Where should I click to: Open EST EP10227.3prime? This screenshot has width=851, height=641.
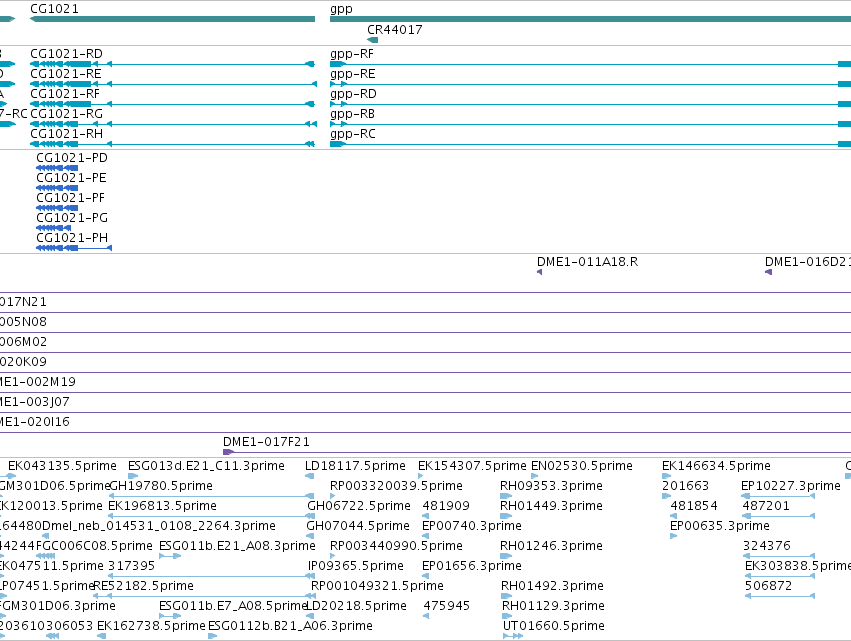[x=791, y=486]
